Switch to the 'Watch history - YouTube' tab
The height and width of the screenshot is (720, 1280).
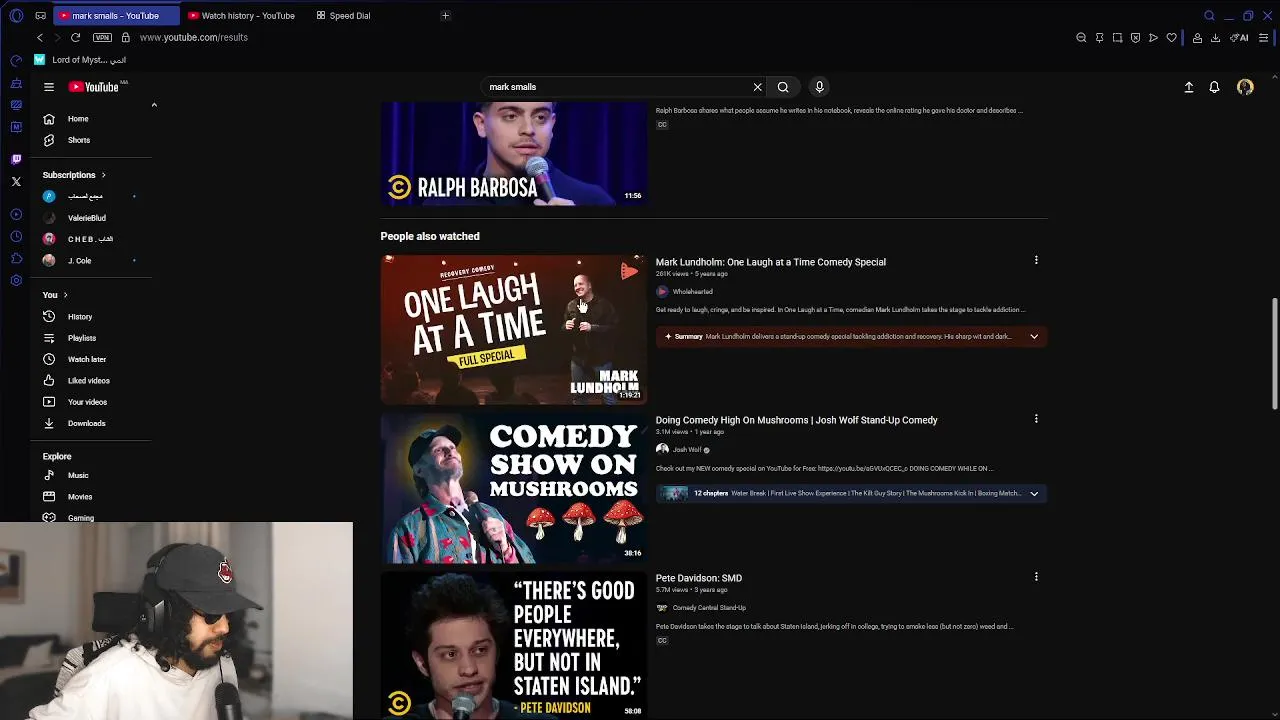242,15
